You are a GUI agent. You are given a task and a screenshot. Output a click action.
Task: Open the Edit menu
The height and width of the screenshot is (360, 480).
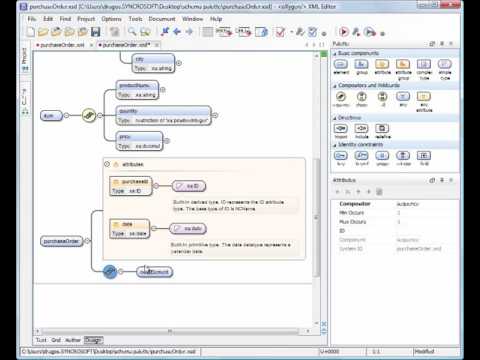tap(48, 19)
